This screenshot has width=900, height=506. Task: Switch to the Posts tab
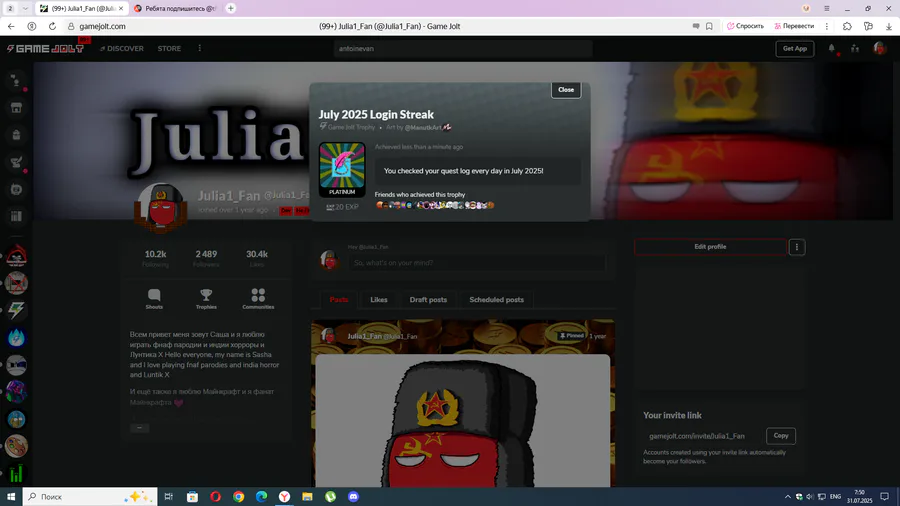click(339, 299)
